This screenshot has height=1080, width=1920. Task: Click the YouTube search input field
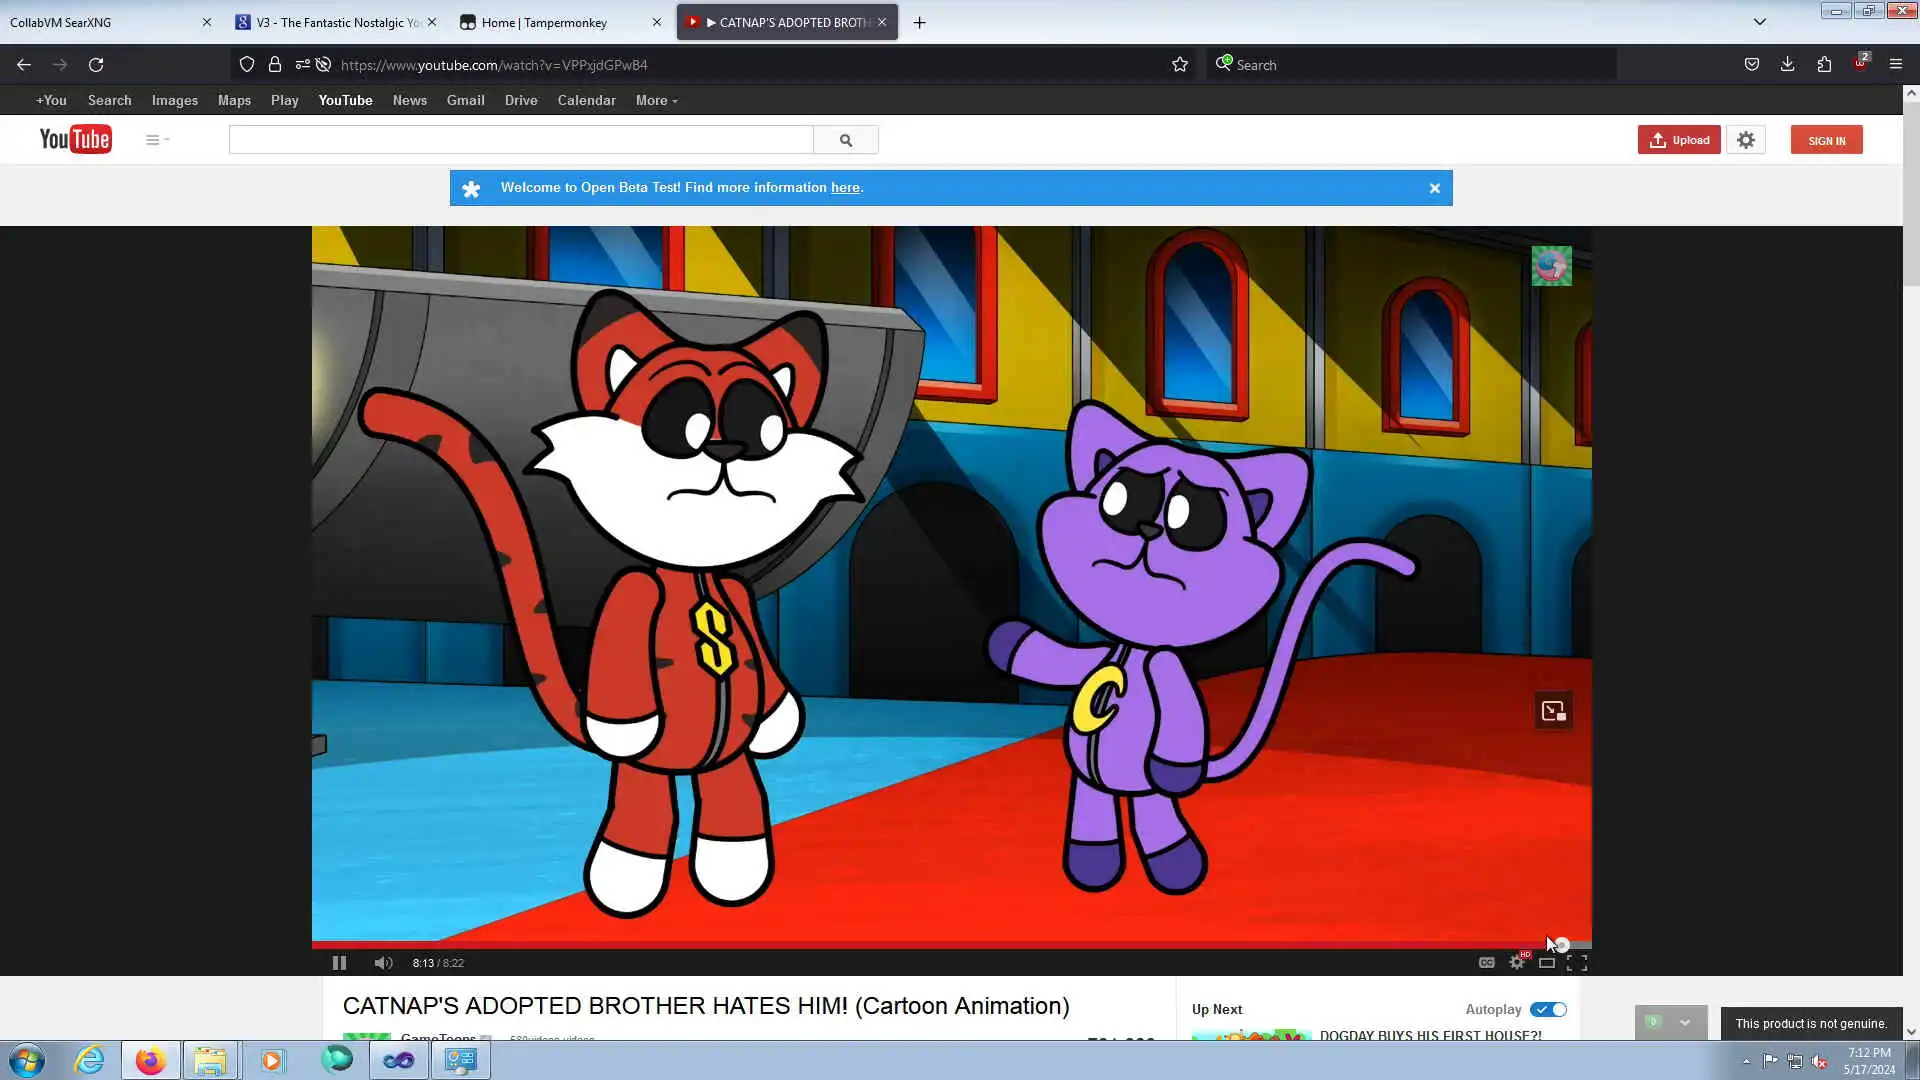(520, 140)
